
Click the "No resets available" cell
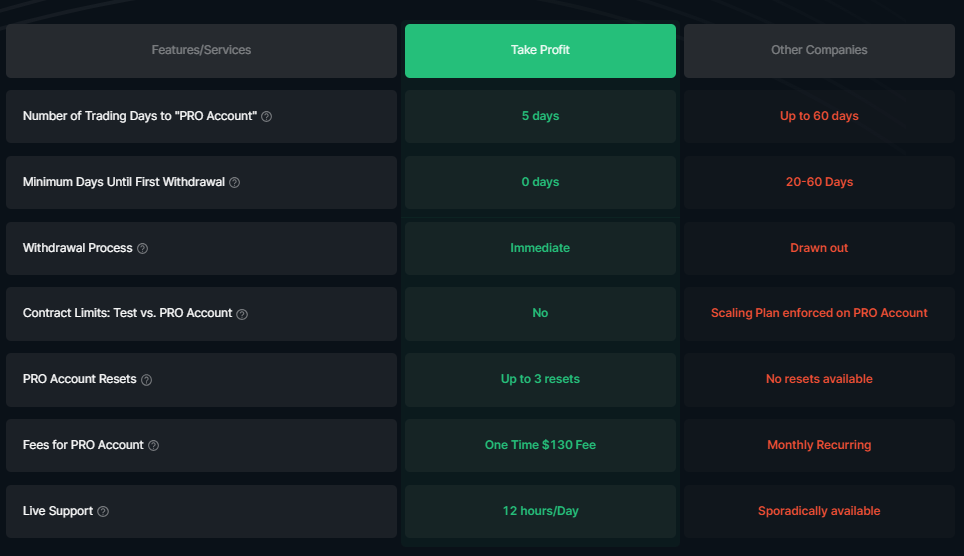pyautogui.click(x=819, y=379)
